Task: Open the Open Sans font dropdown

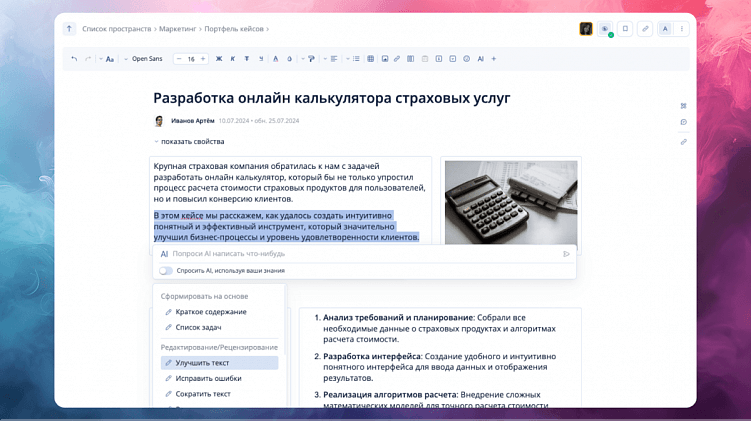Action: coord(143,59)
